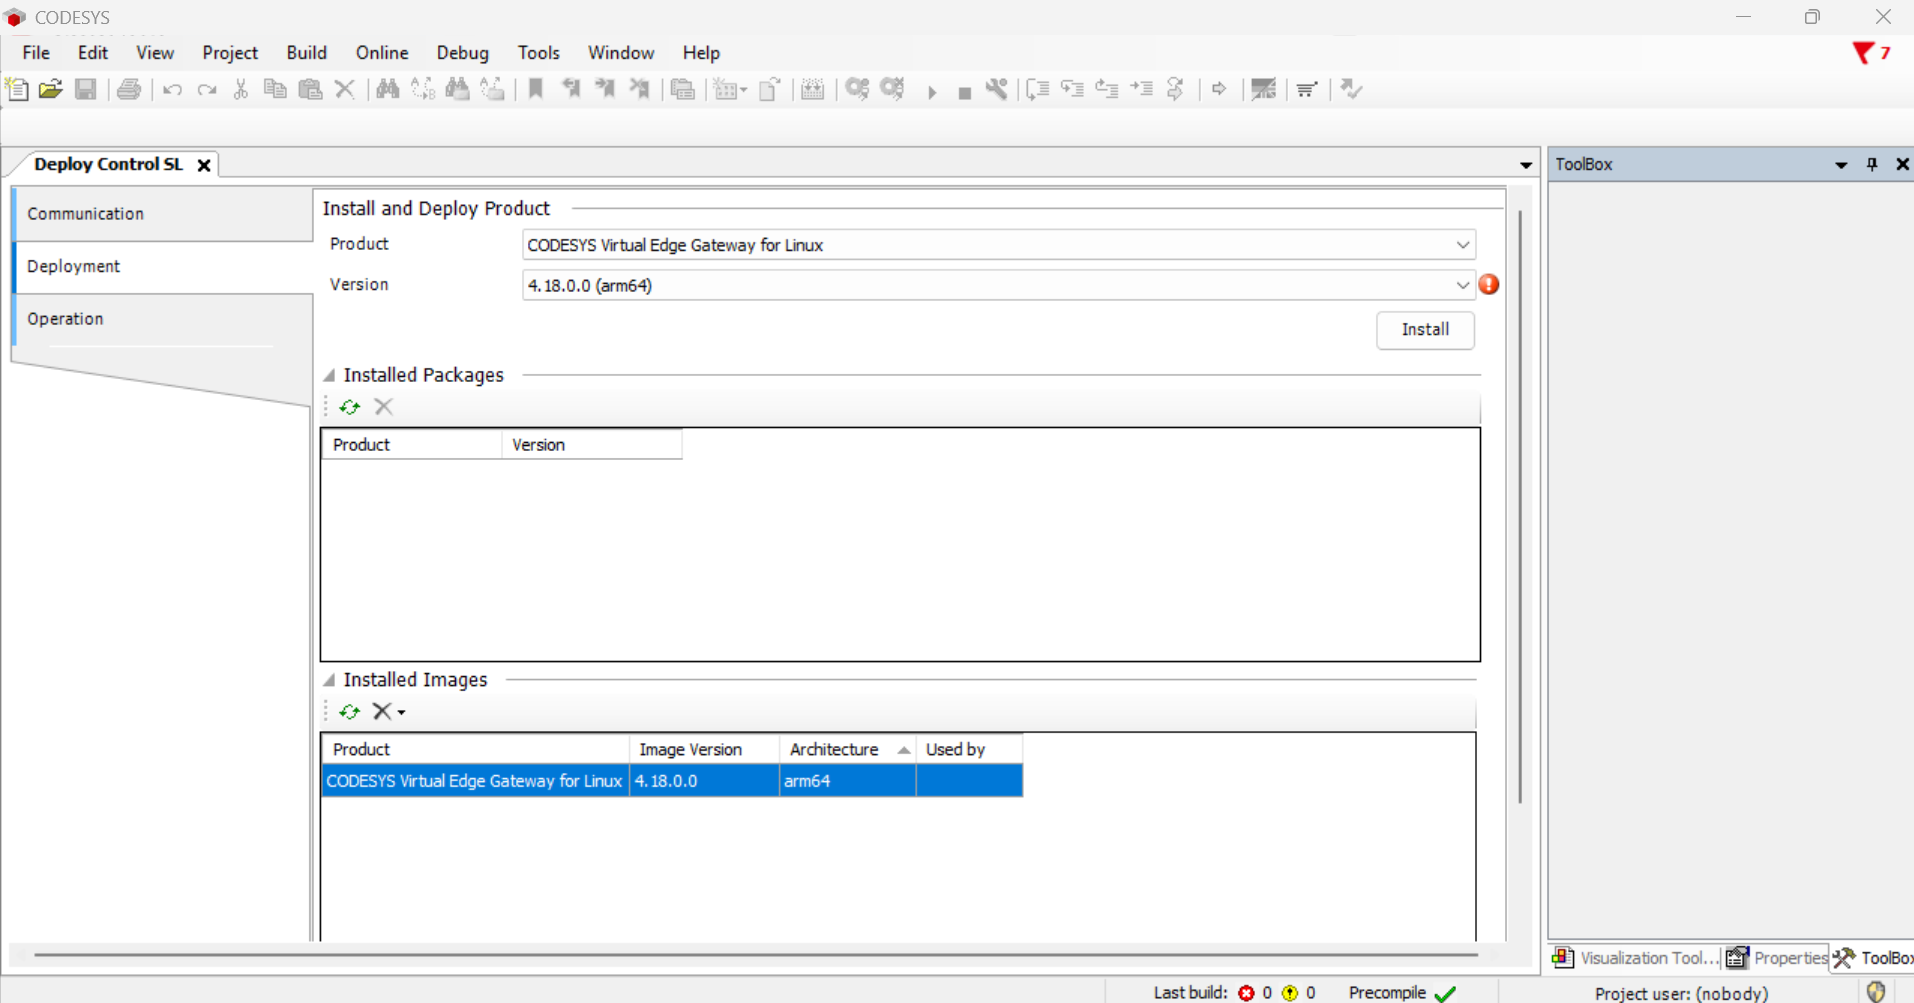Open the Online menu
Image resolution: width=1914 pixels, height=1003 pixels.
(x=381, y=53)
